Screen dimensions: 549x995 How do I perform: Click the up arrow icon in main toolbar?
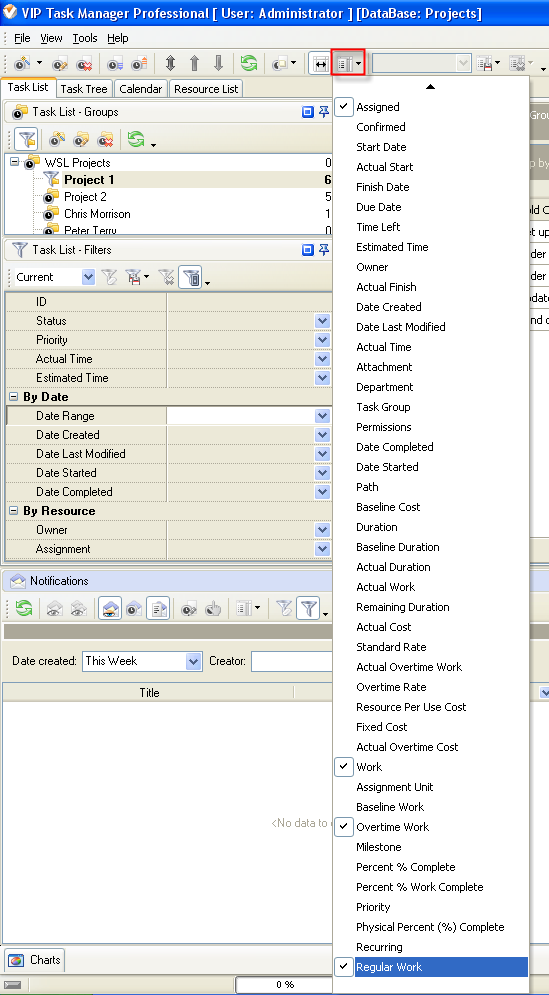[194, 63]
